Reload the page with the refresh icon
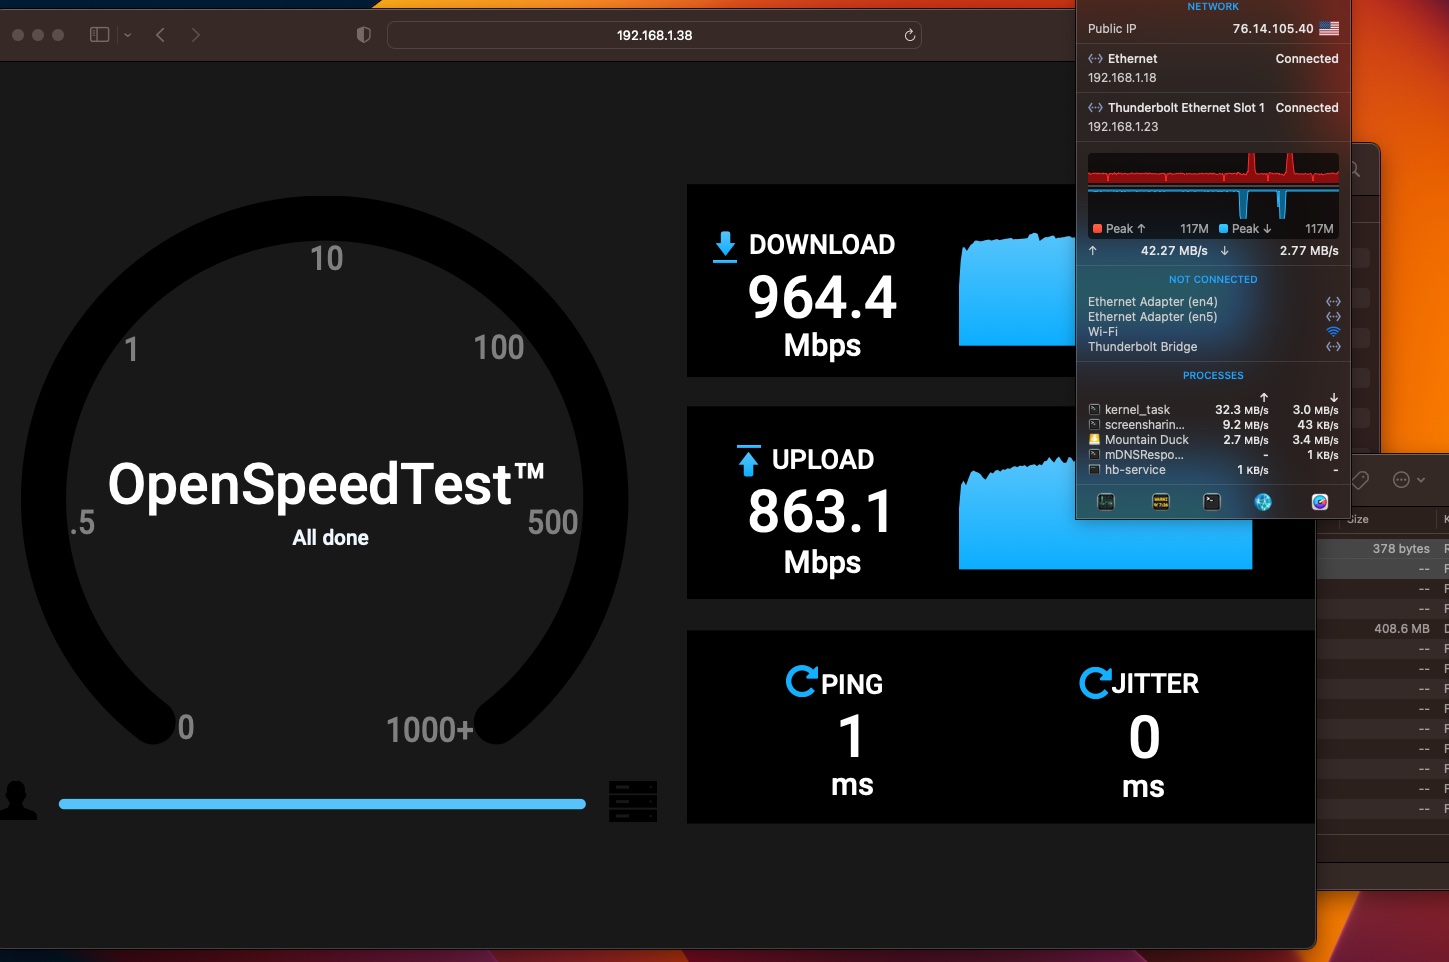The width and height of the screenshot is (1449, 962). pyautogui.click(x=909, y=35)
